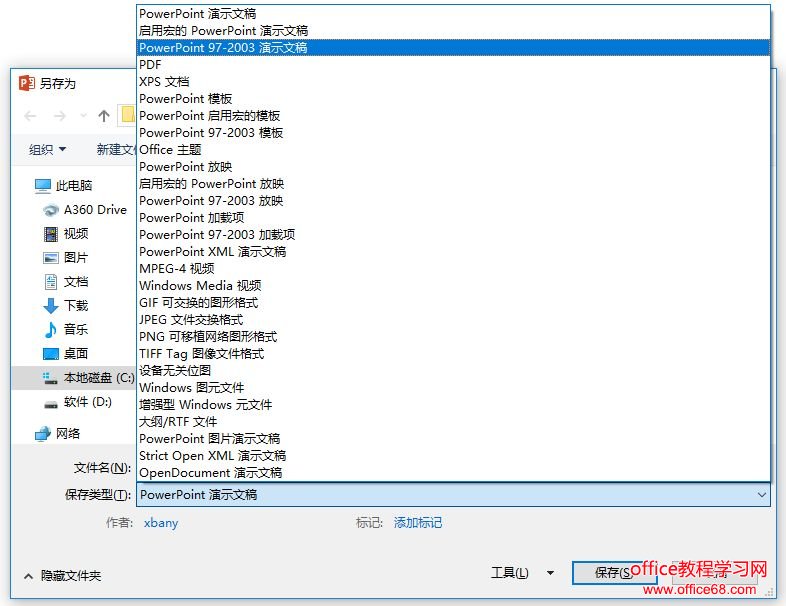Click the A360 Drive icon
The width and height of the screenshot is (786, 606).
point(51,210)
